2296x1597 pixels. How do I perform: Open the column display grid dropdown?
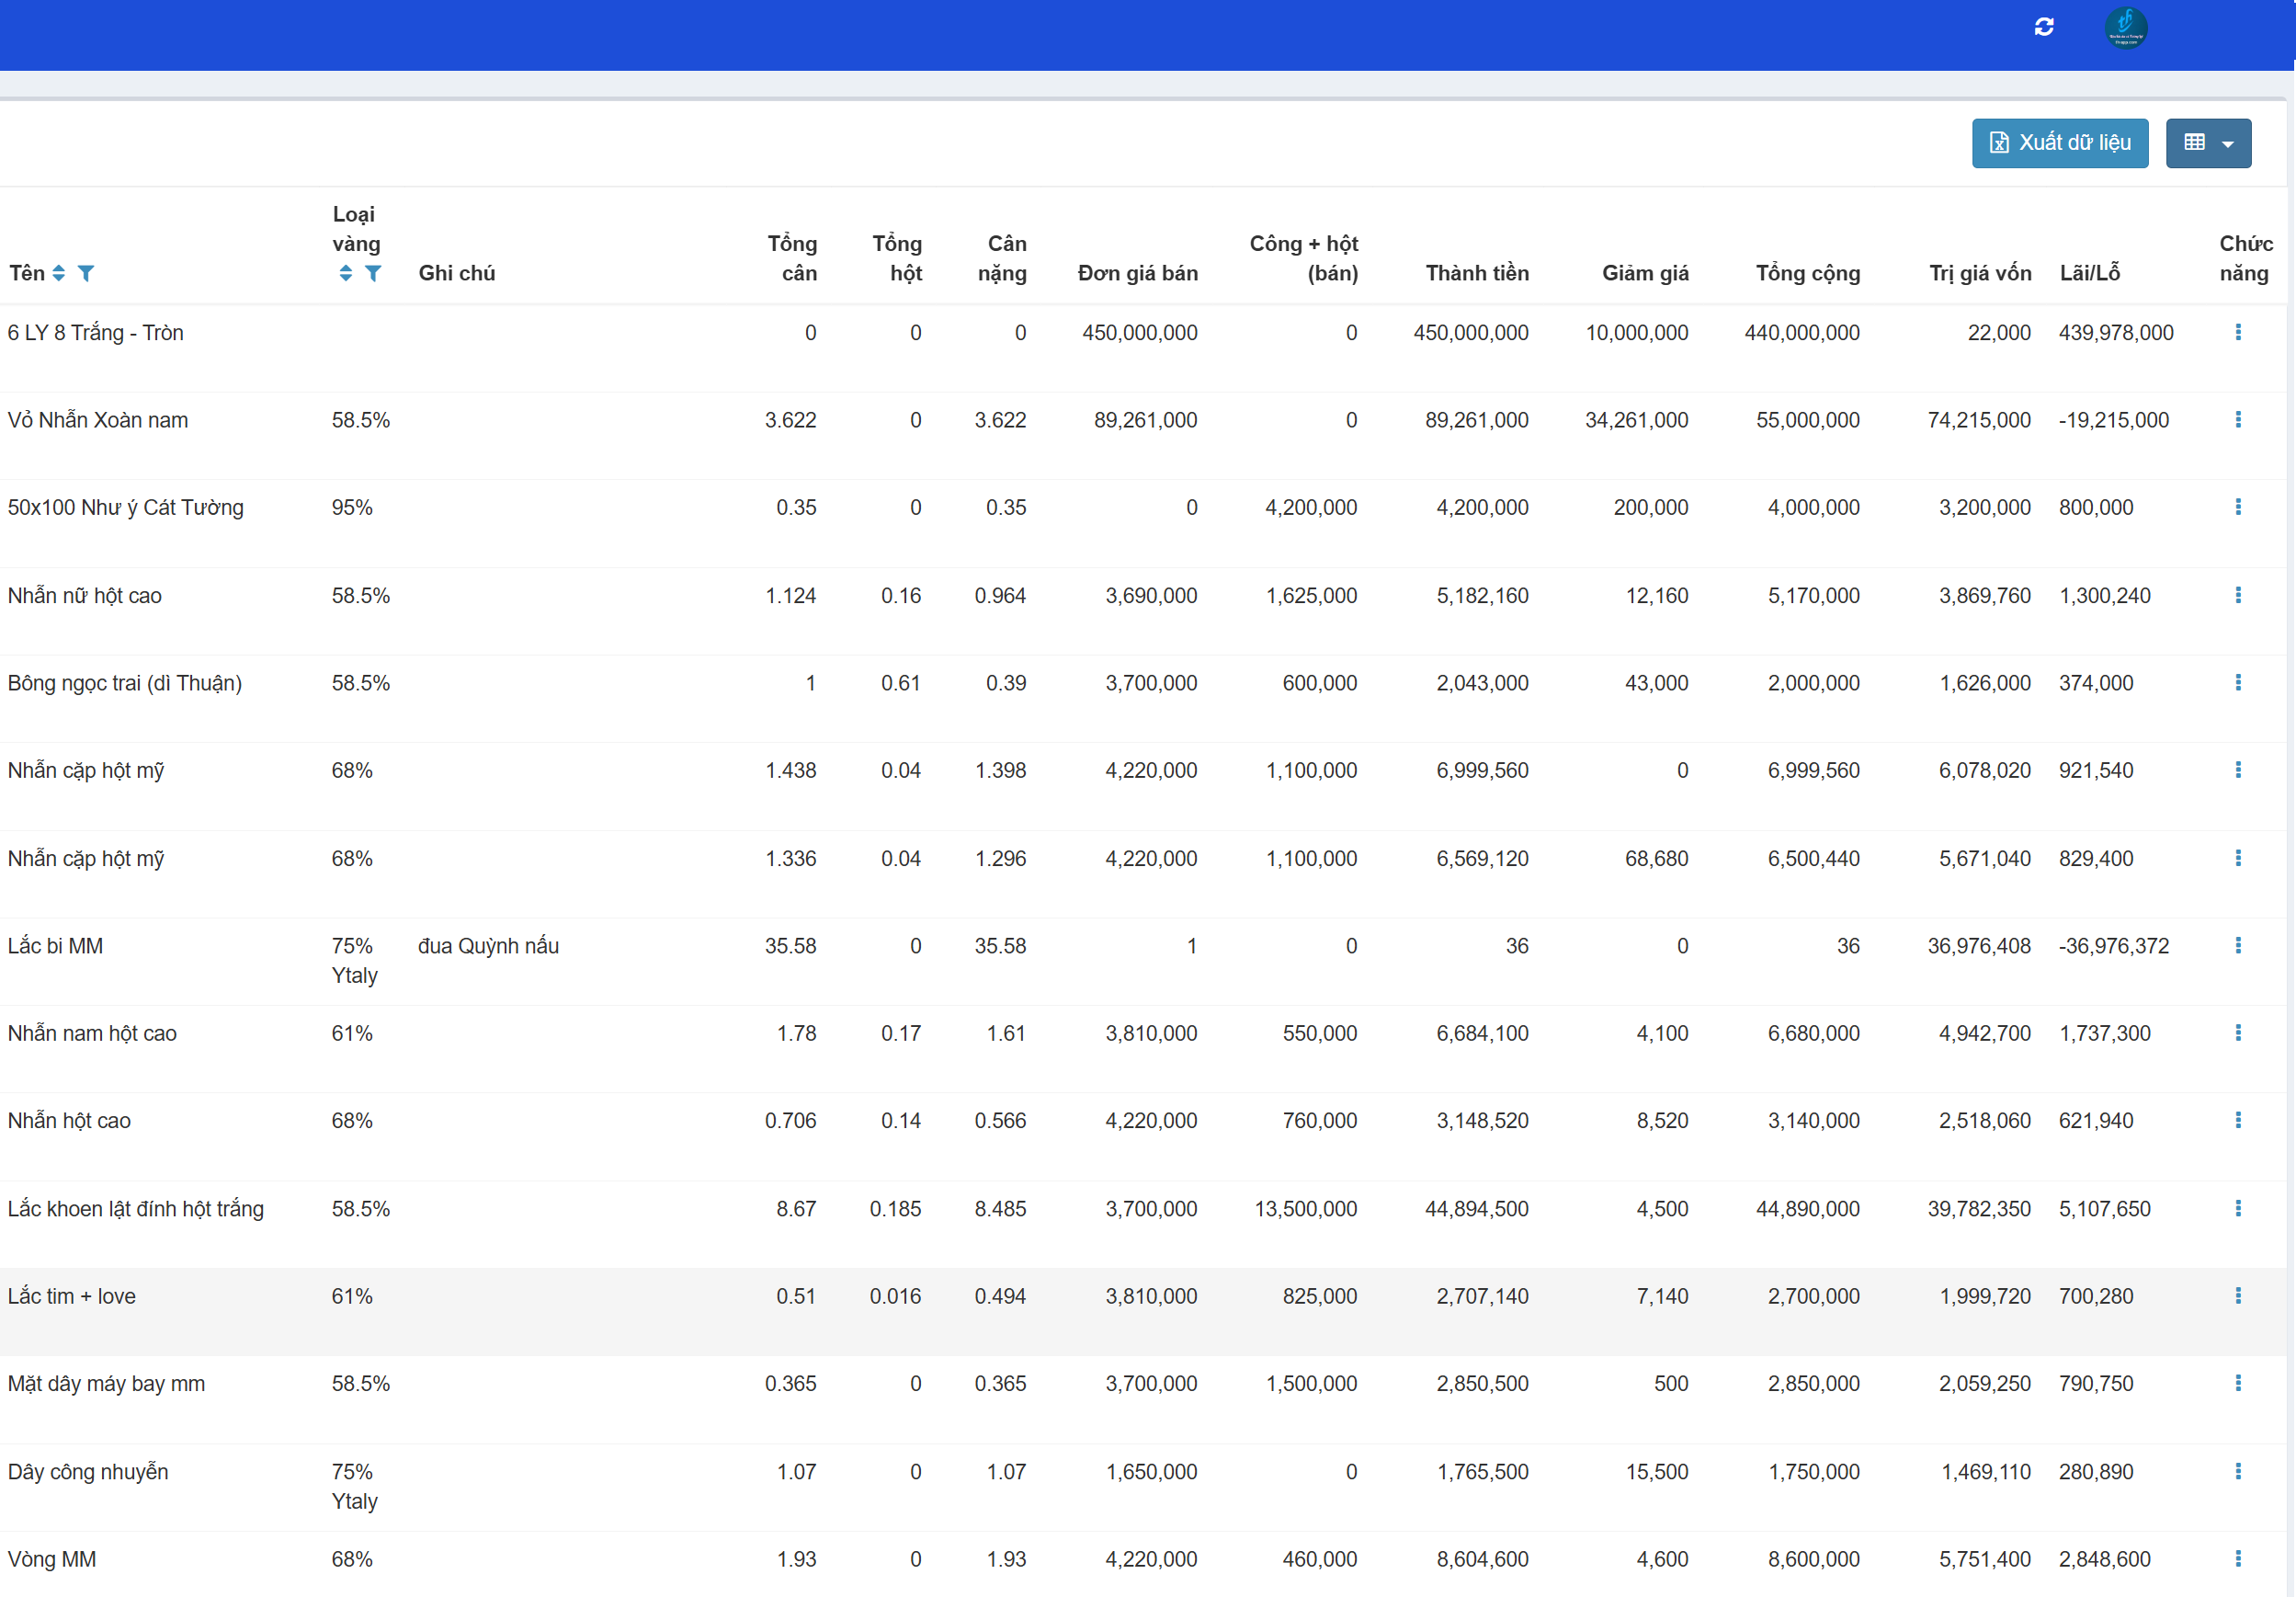[x=2208, y=143]
